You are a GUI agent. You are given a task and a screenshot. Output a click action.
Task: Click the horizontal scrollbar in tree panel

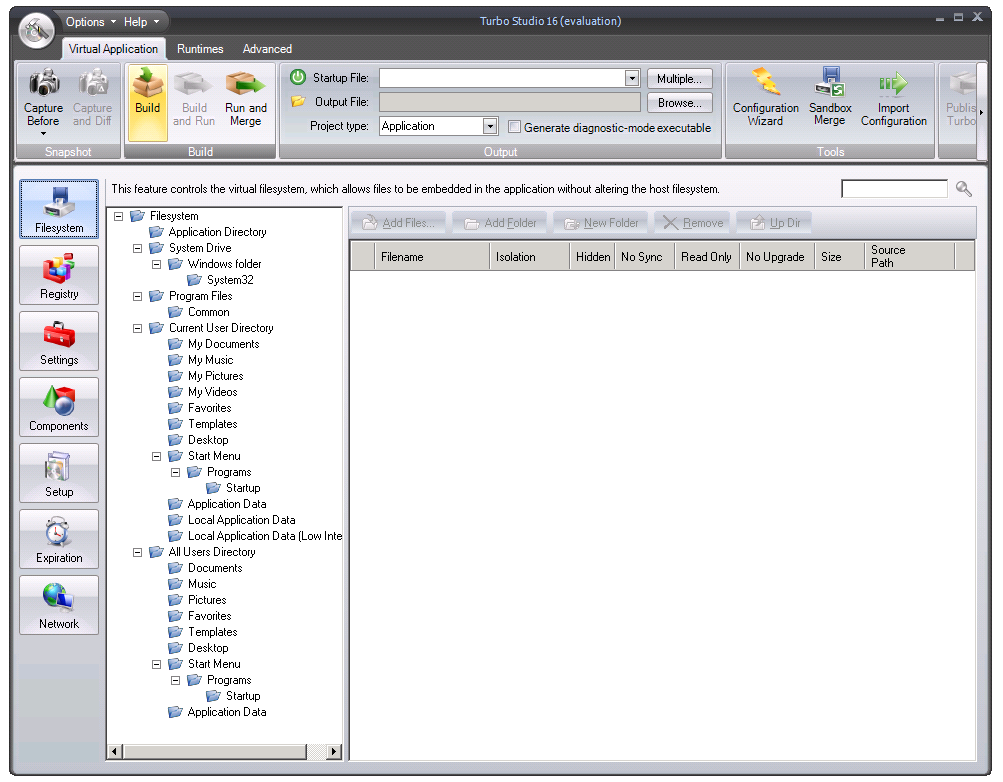click(x=214, y=751)
